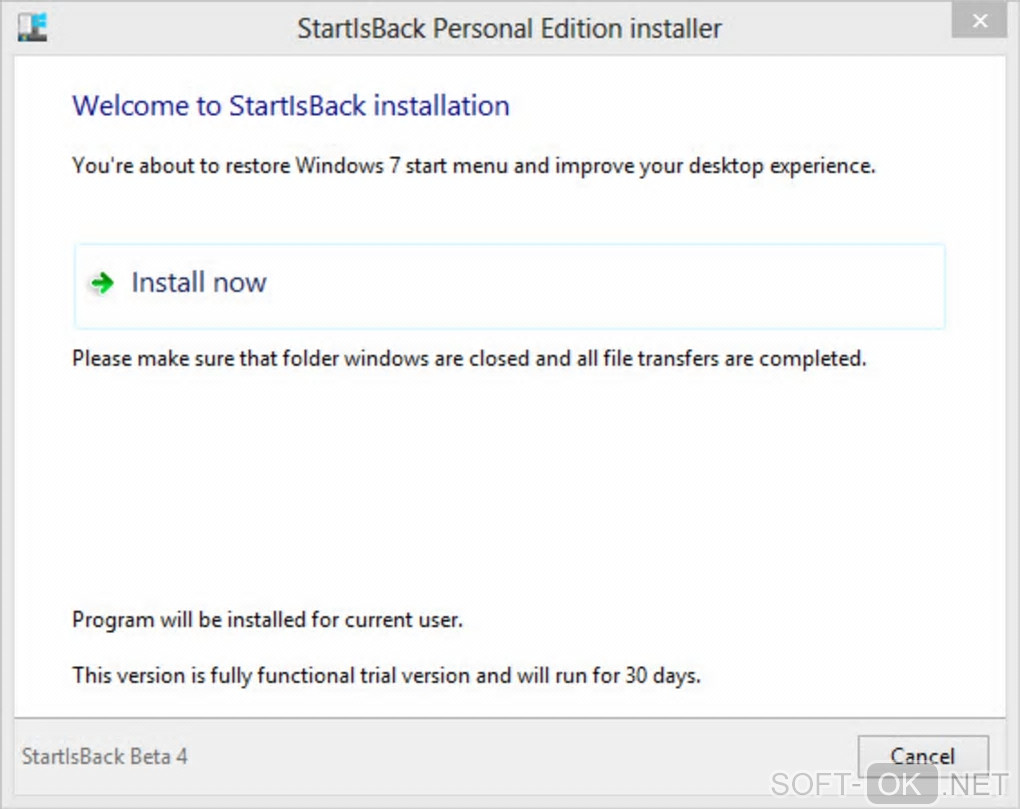This screenshot has height=809, width=1020.
Task: Click the 'Welcome to StartIsBack installation' heading
Action: point(291,106)
